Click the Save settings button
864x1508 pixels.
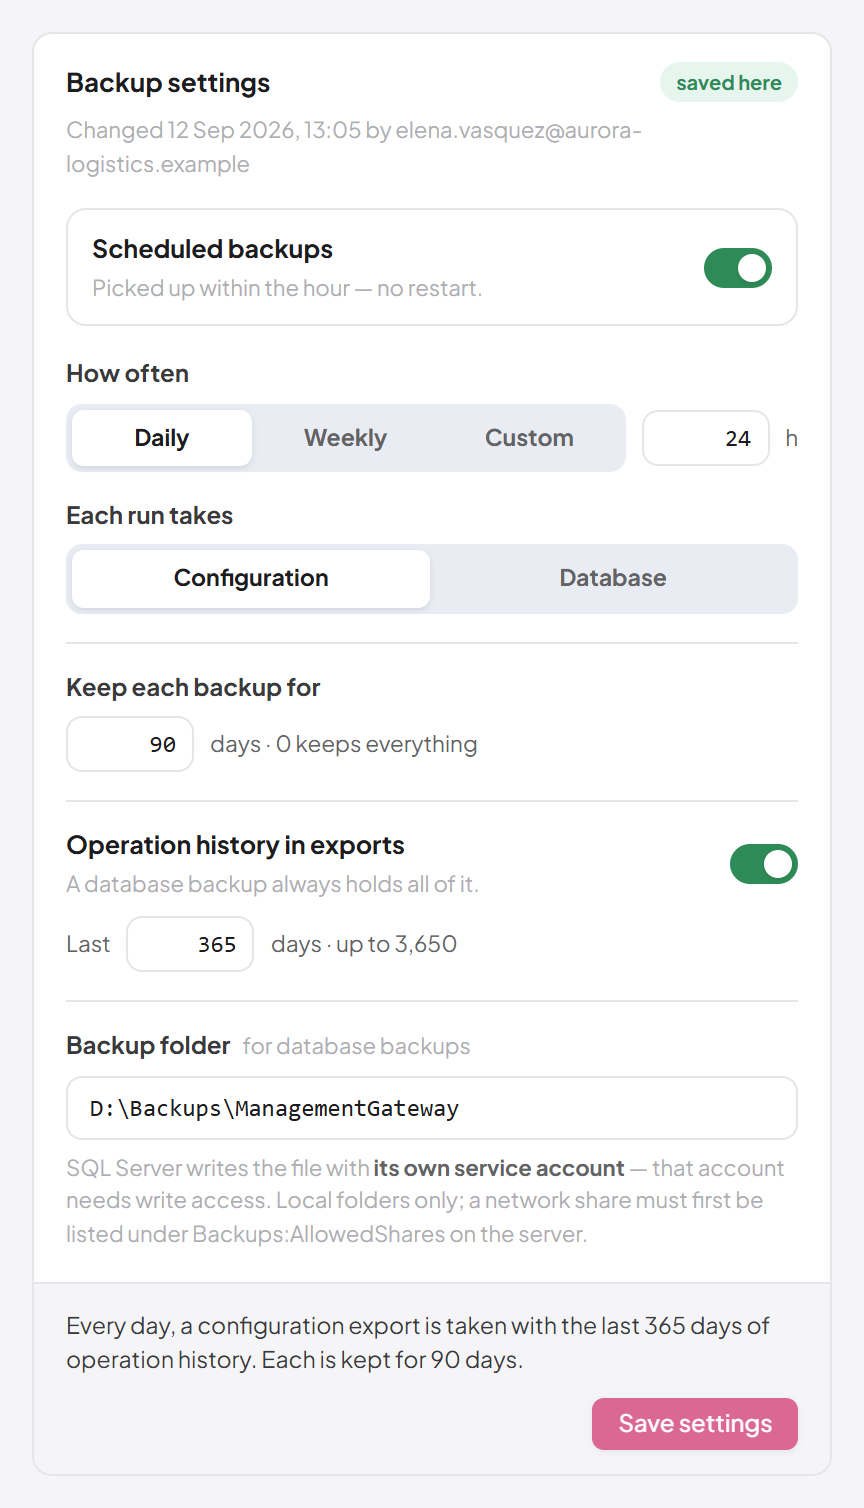click(x=695, y=1424)
